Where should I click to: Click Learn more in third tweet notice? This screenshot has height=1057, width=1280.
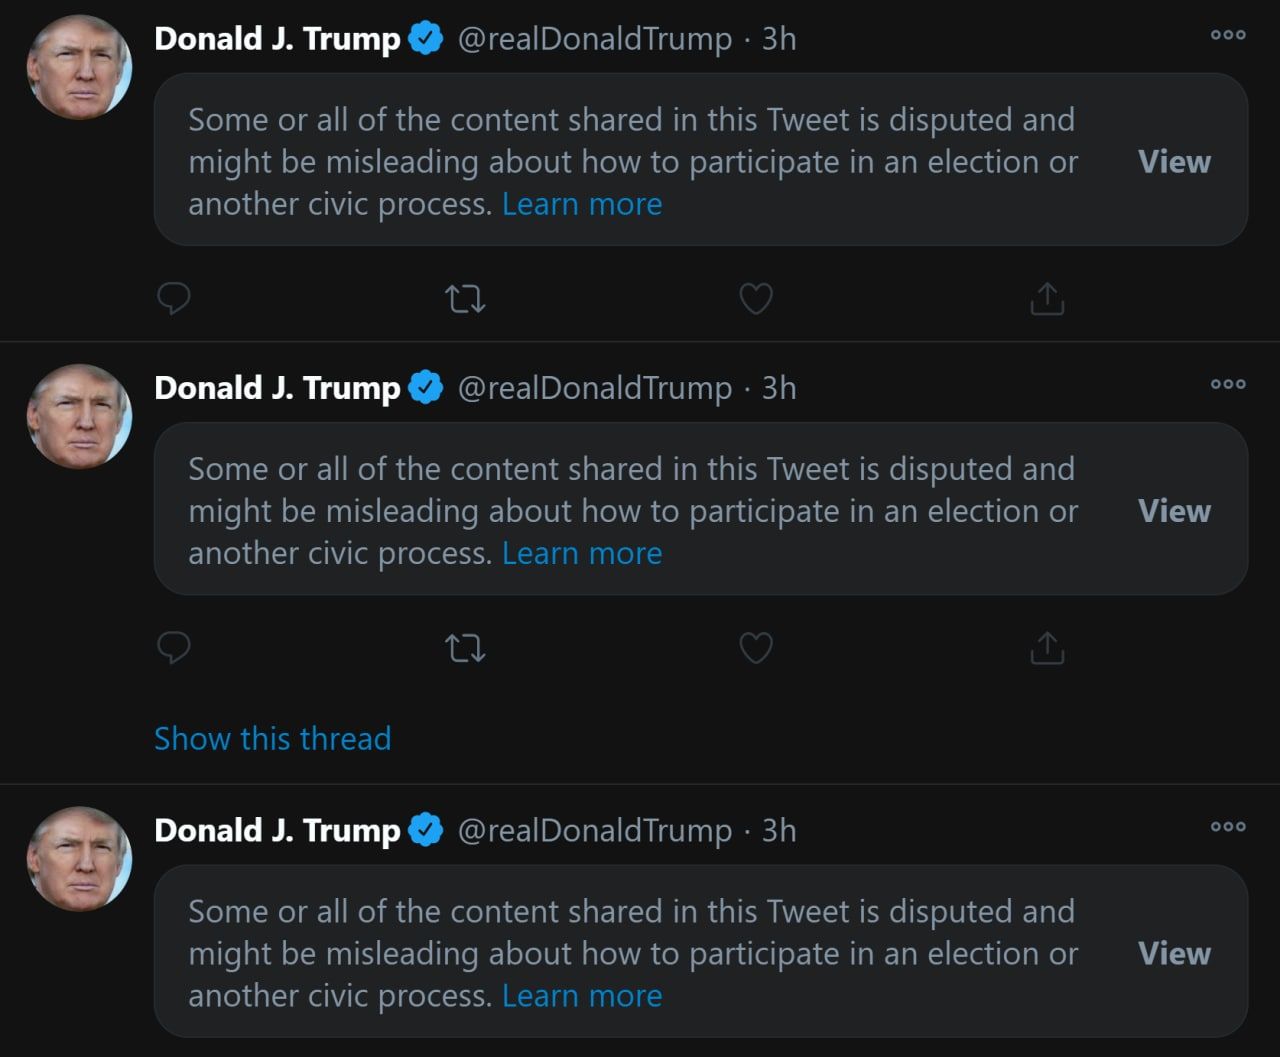(582, 996)
